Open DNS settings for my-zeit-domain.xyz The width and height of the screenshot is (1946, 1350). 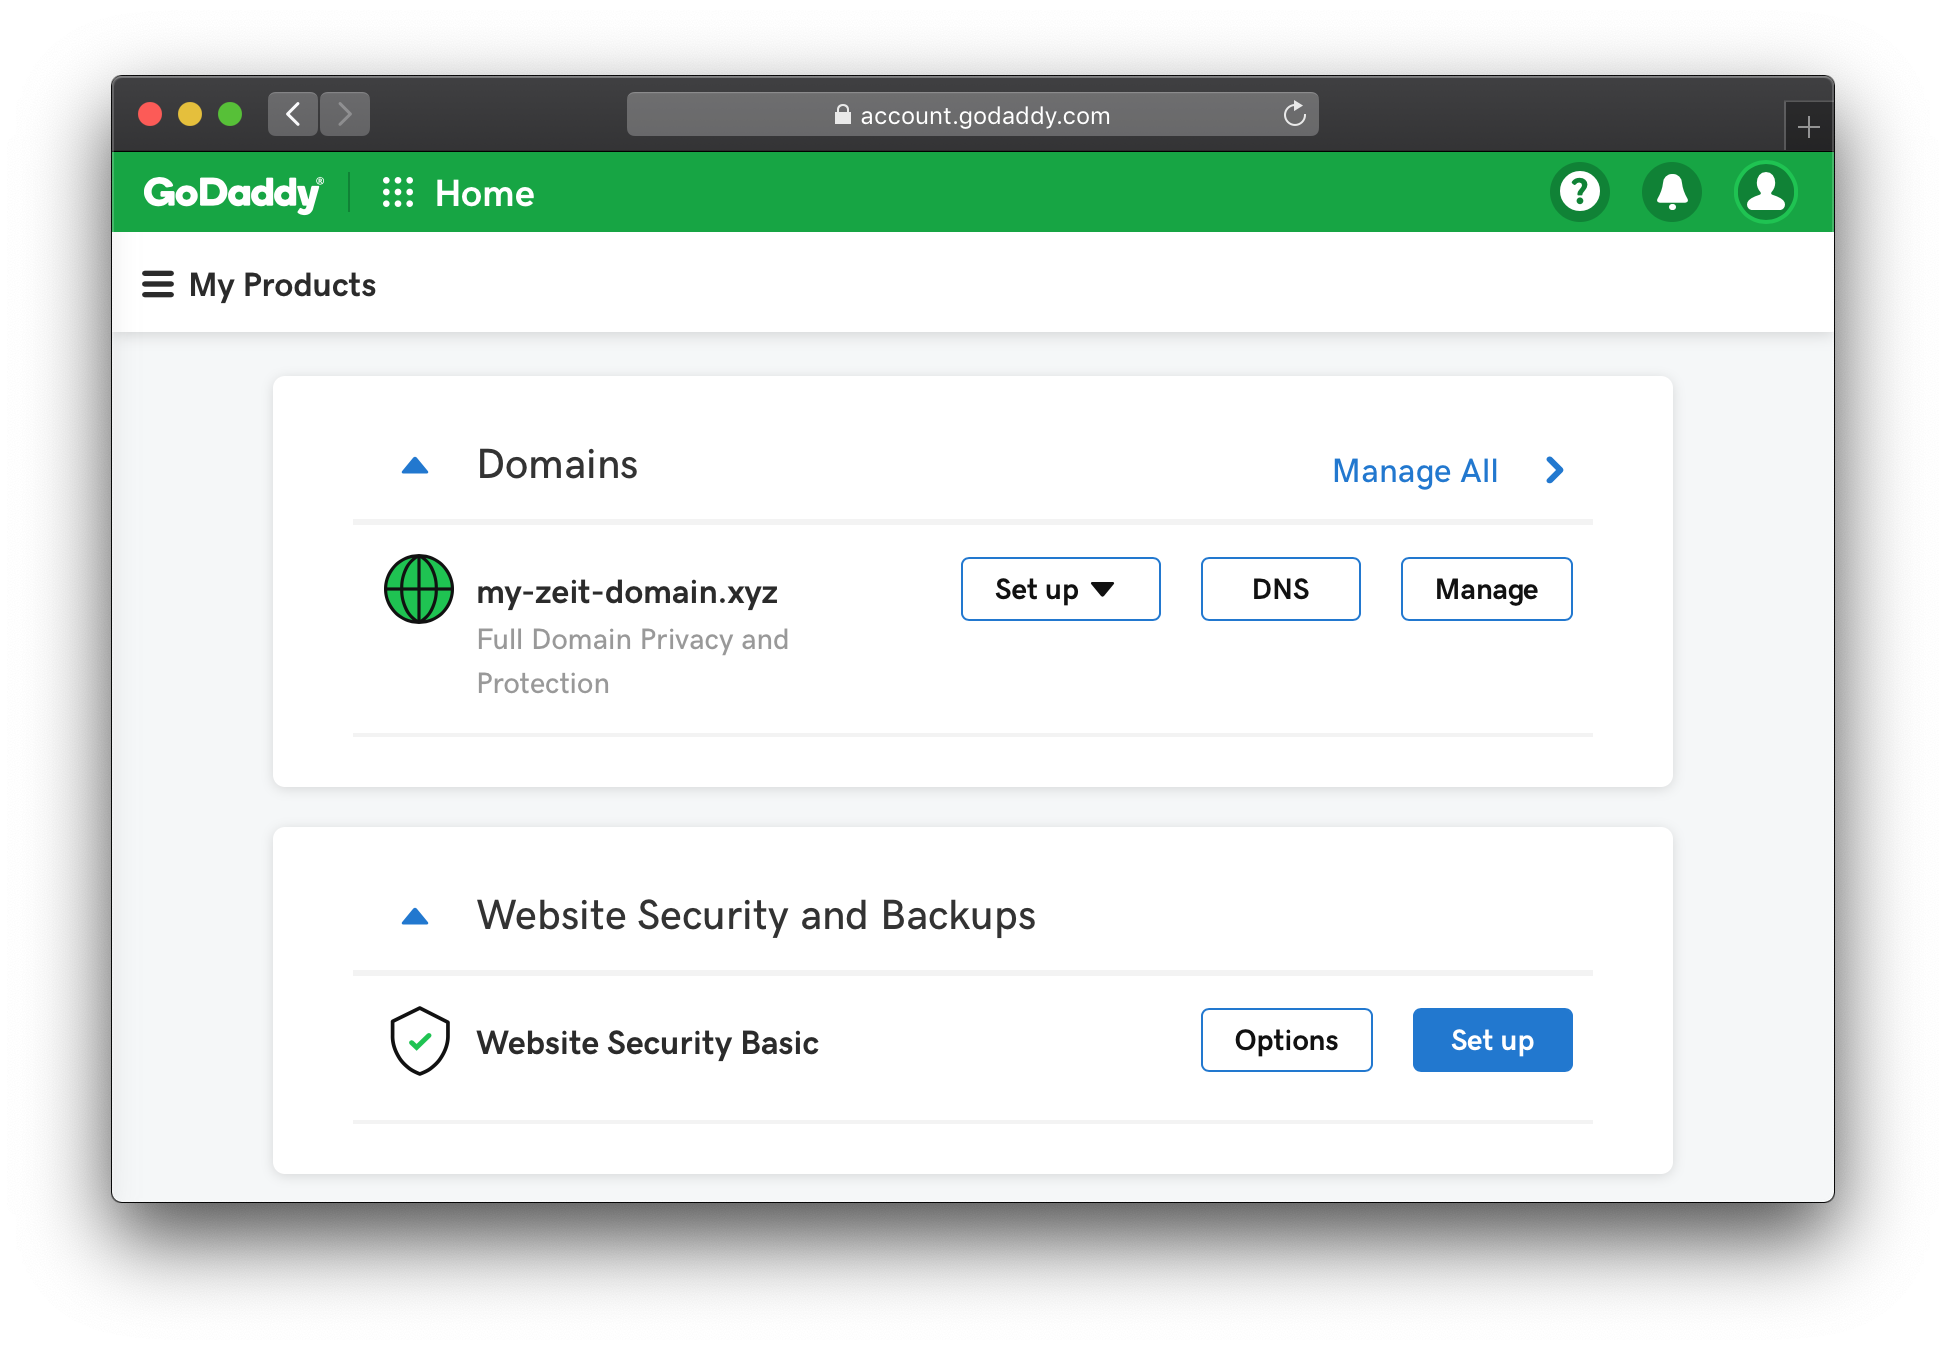(1280, 589)
